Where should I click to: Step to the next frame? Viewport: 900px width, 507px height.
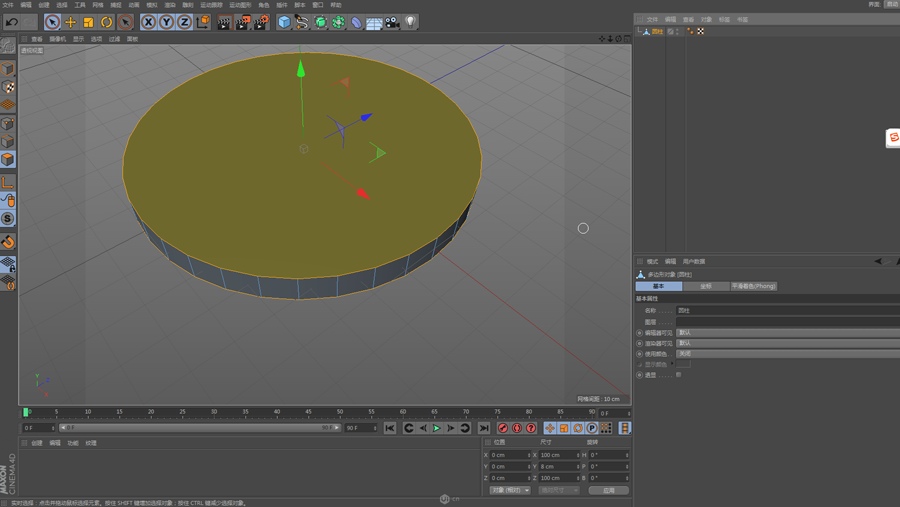[x=451, y=428]
